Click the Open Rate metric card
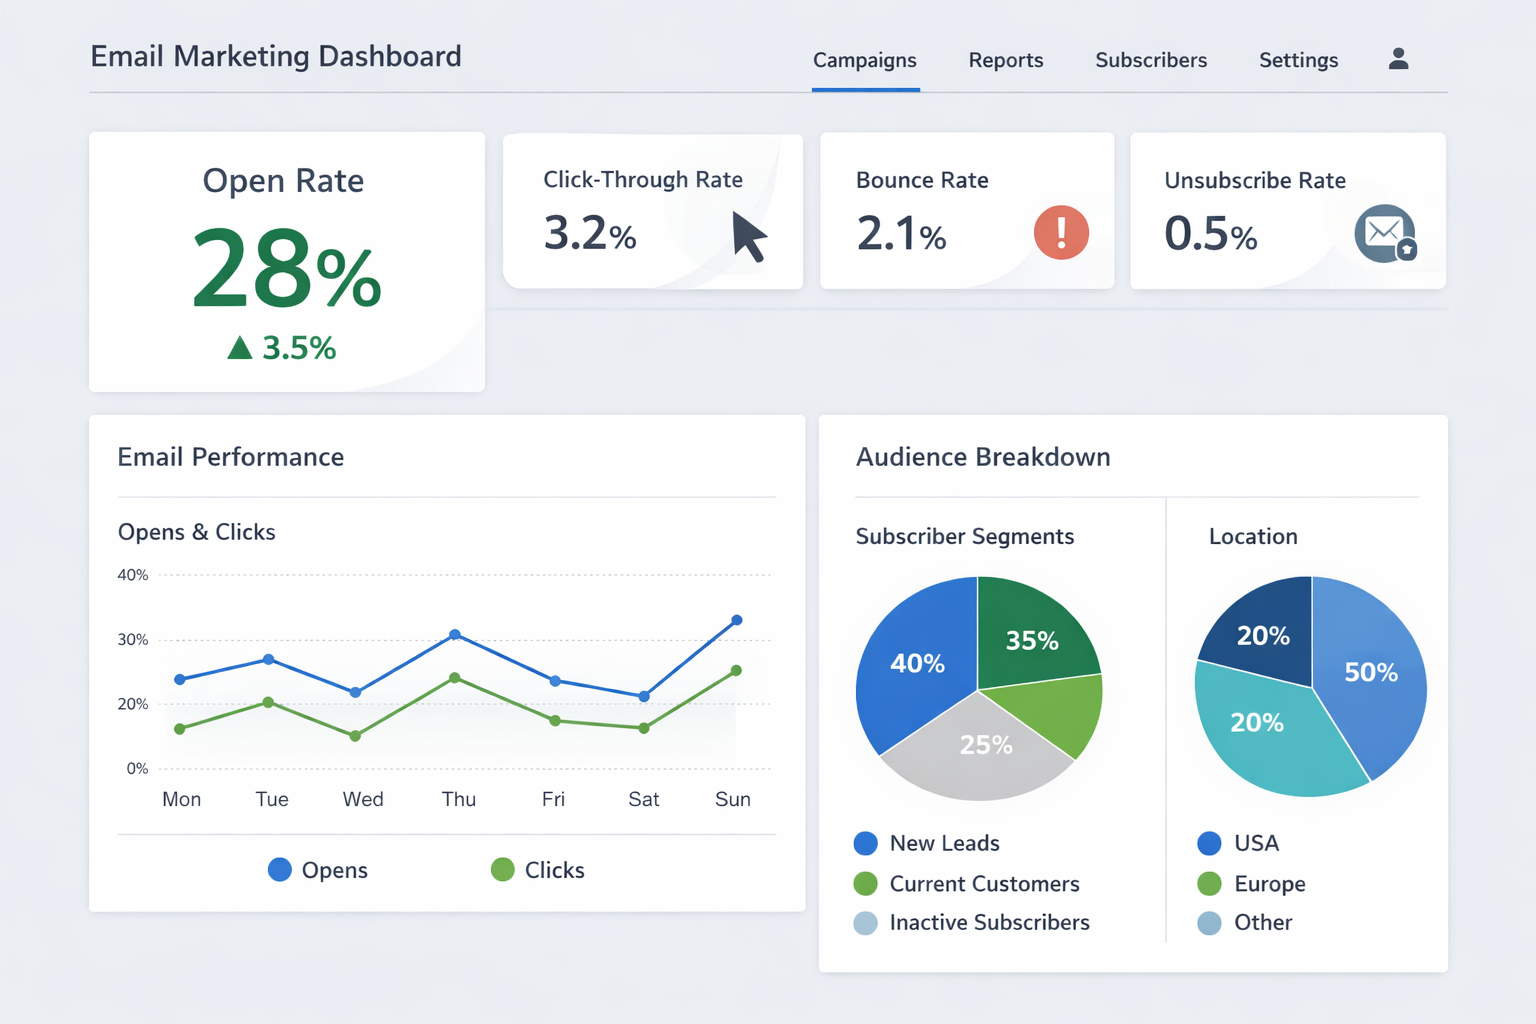This screenshot has width=1536, height=1024. click(x=286, y=260)
